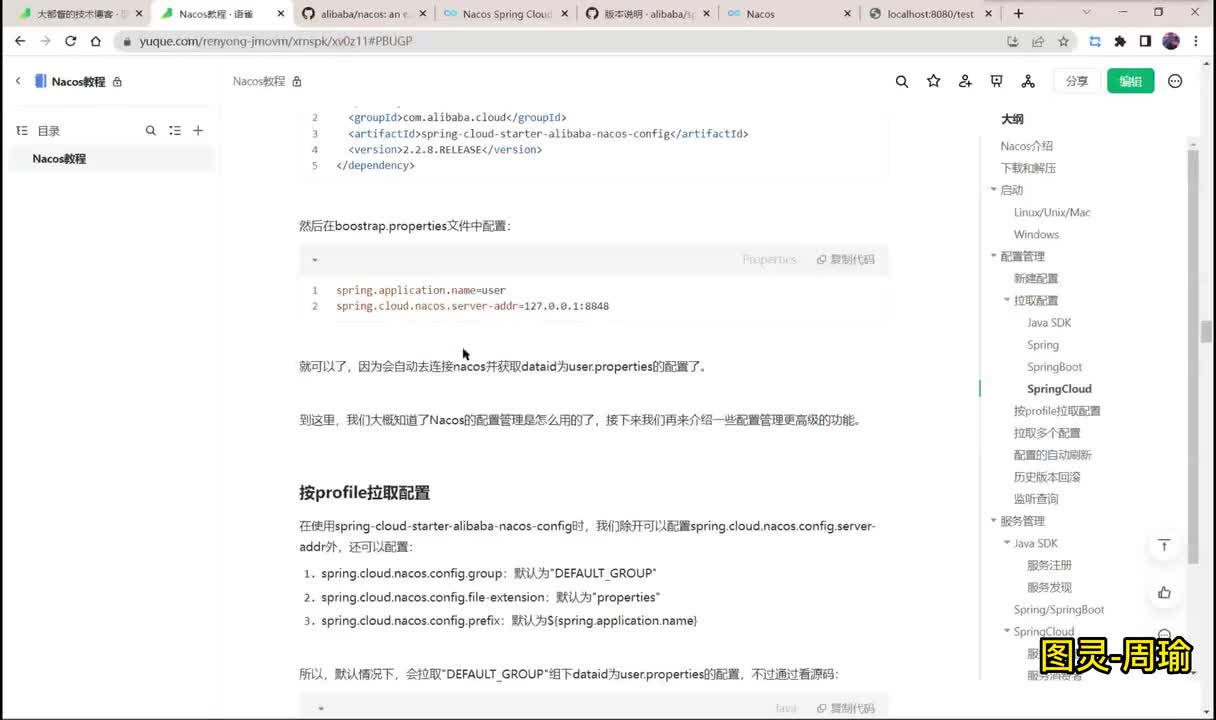Open the document more options circle icon
This screenshot has height=720, width=1216.
tap(1175, 81)
